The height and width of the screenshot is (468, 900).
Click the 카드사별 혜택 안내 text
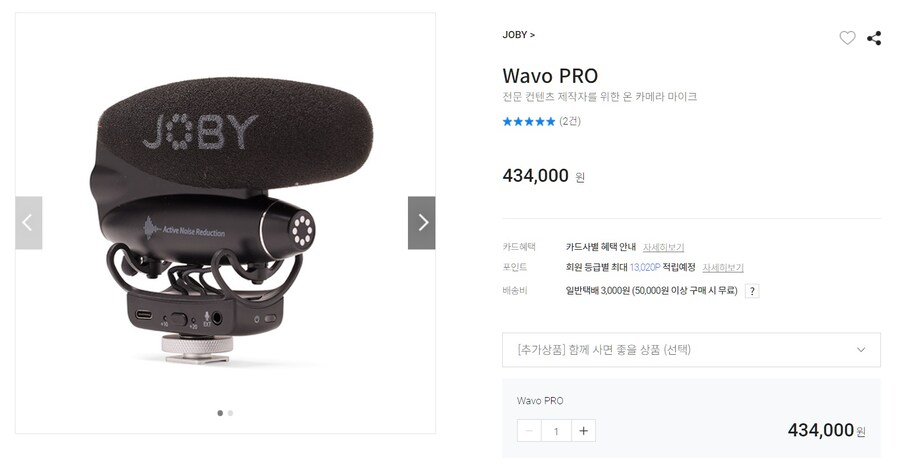coord(600,247)
